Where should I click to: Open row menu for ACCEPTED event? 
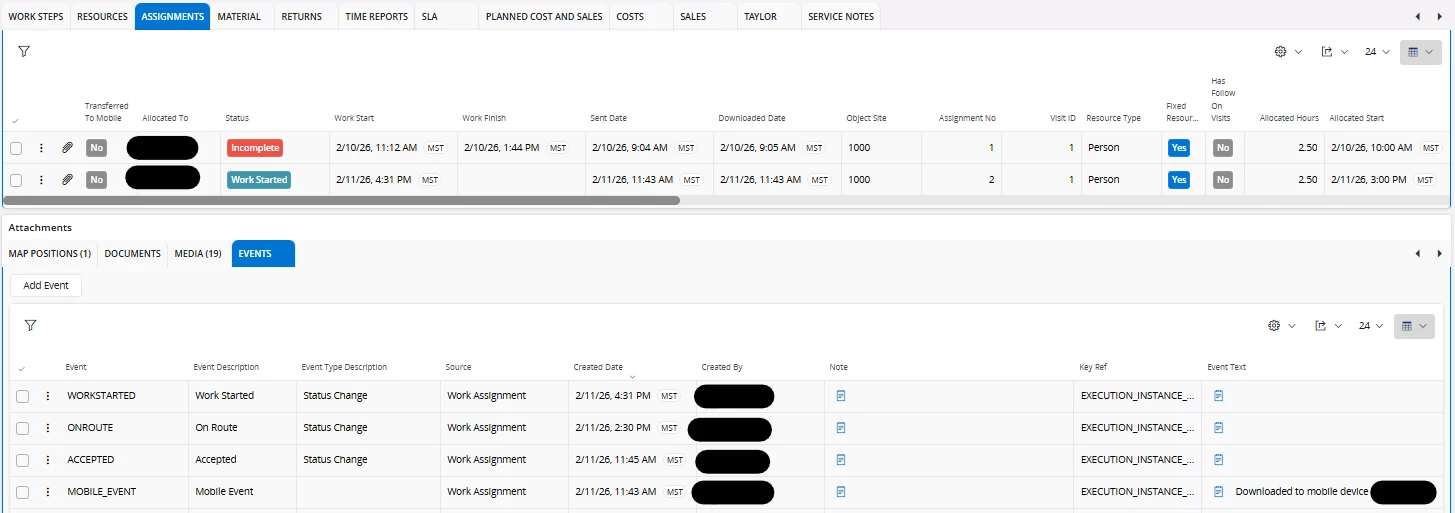(x=47, y=460)
